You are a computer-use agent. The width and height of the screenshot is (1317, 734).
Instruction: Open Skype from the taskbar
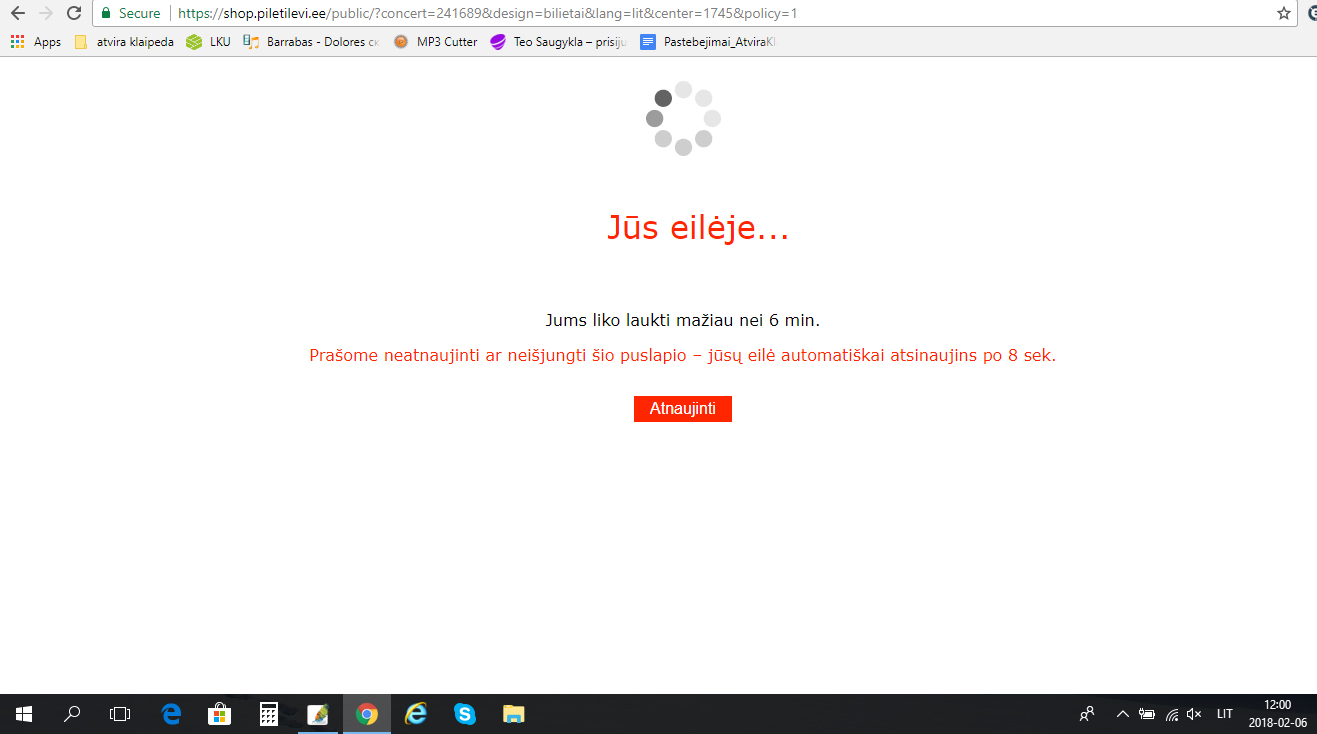464,714
